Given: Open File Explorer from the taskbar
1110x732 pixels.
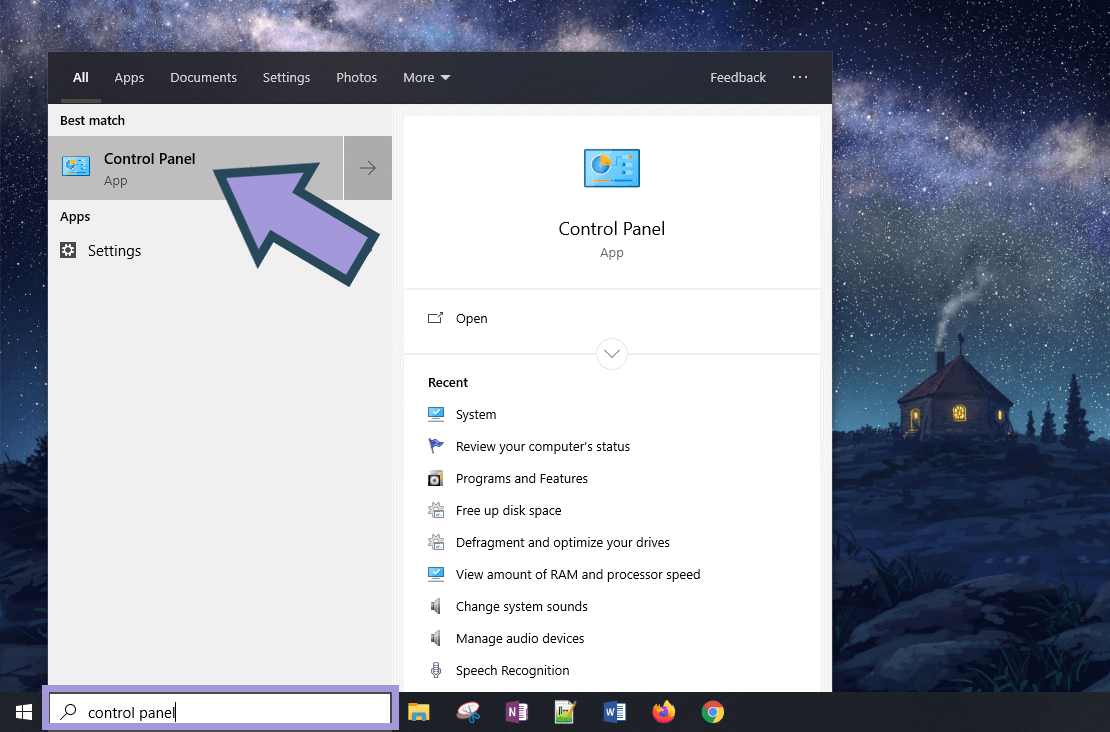Looking at the screenshot, I should (419, 712).
